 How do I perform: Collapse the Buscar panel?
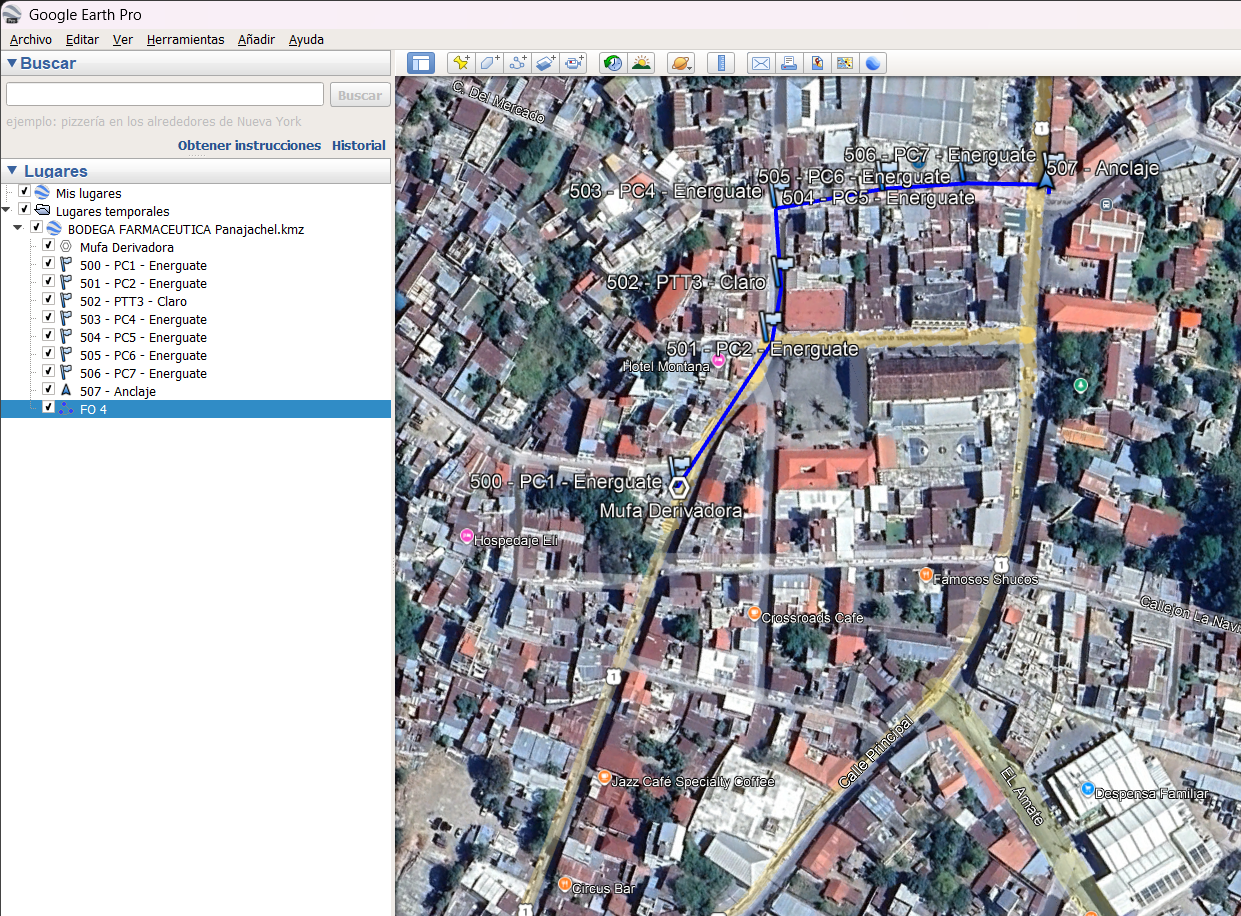point(12,63)
